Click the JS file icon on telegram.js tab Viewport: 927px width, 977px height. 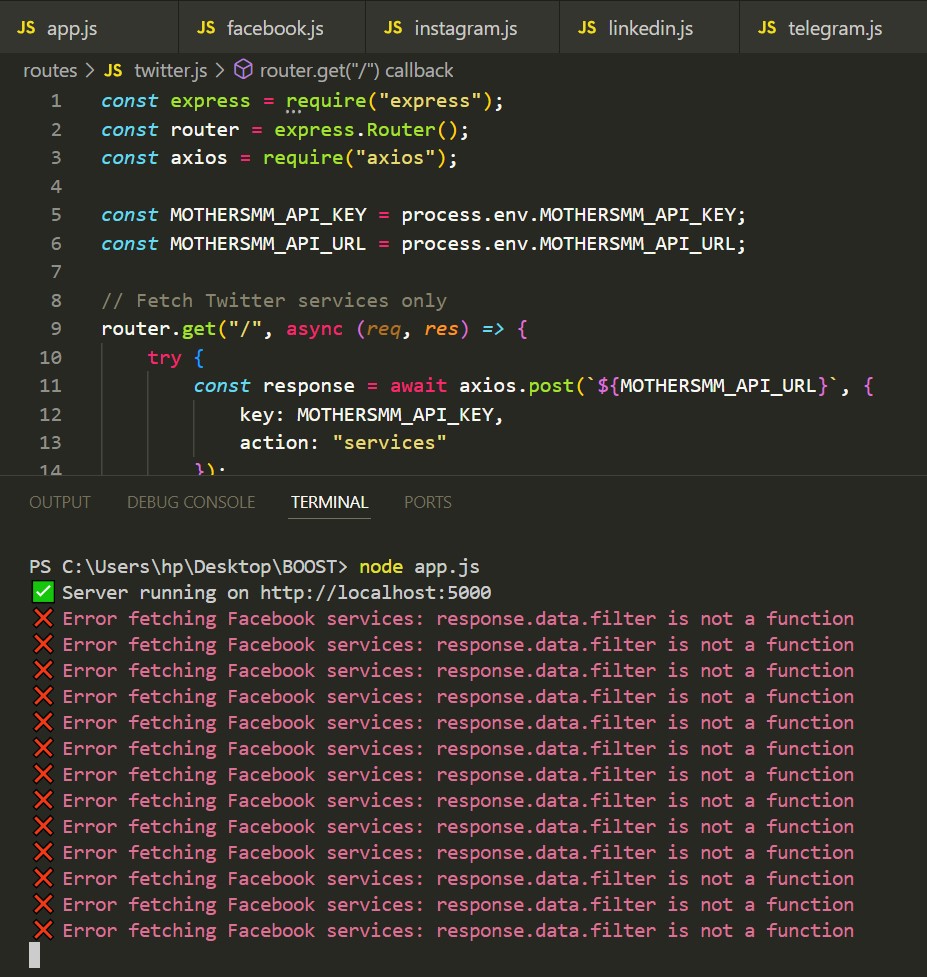768,28
